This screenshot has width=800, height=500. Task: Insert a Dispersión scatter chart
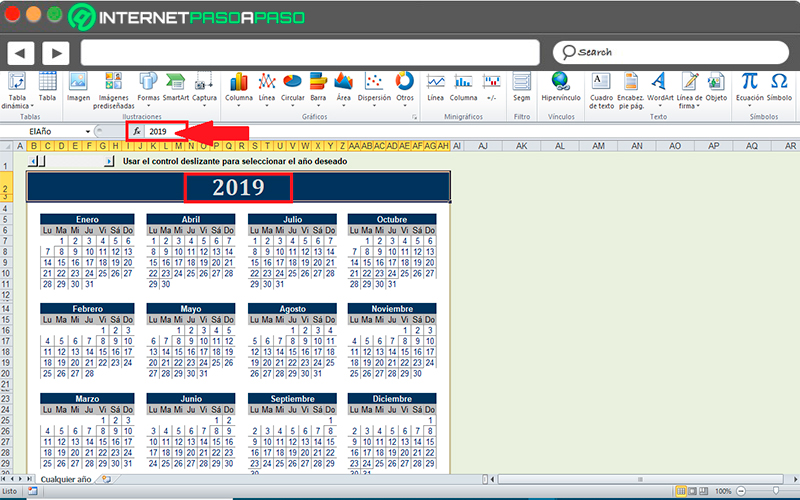pos(374,88)
